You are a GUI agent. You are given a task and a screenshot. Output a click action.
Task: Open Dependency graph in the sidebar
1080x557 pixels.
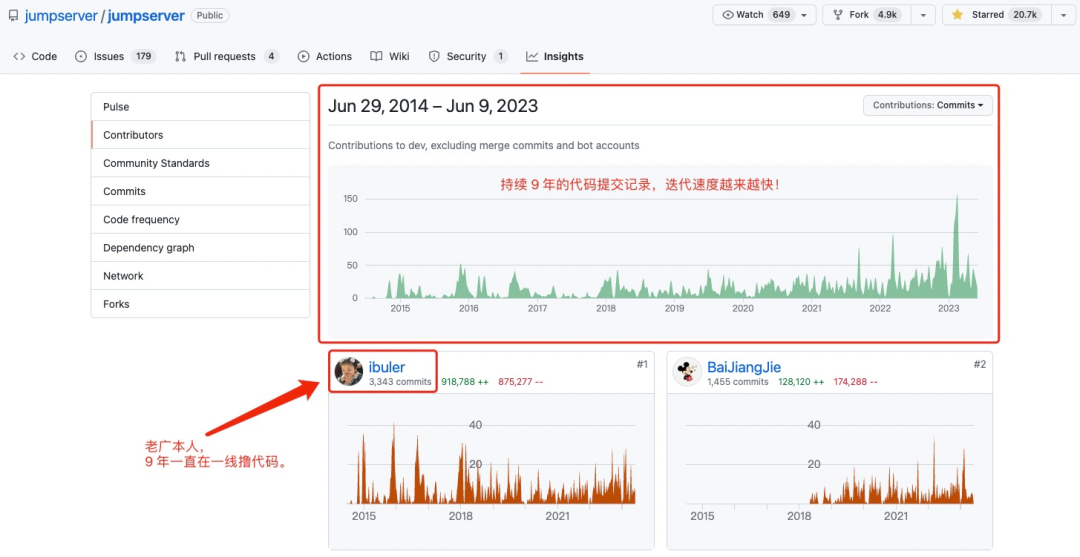(200, 248)
